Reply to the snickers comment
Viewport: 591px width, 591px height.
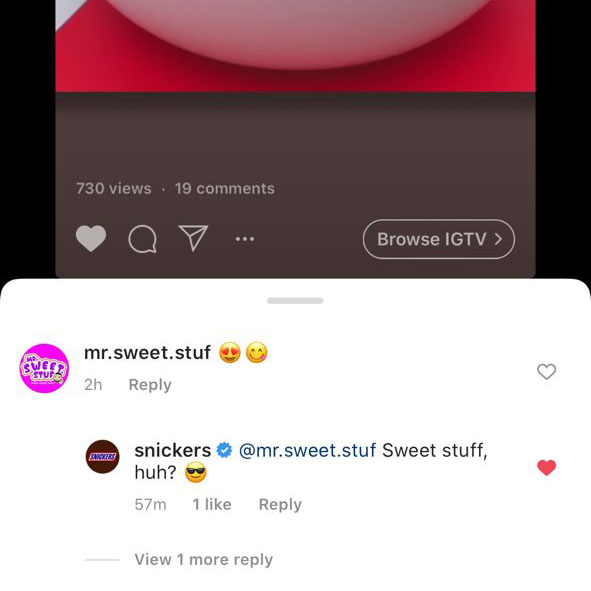[280, 504]
